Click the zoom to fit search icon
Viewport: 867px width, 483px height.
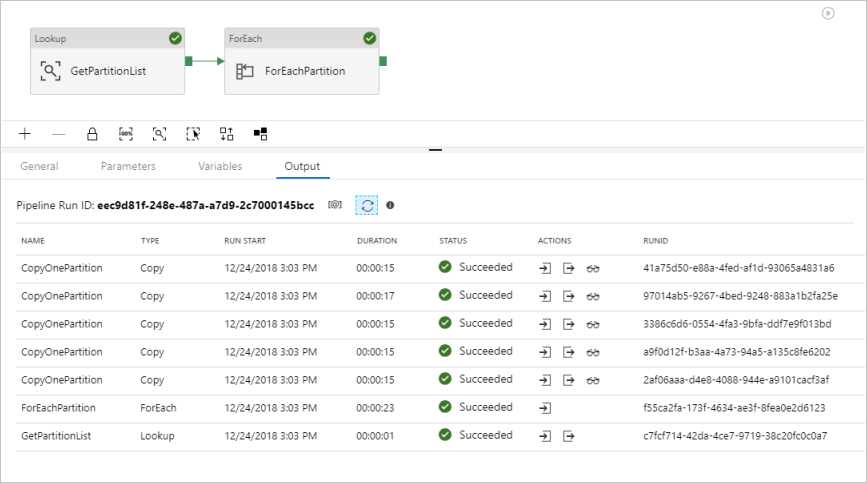(160, 133)
